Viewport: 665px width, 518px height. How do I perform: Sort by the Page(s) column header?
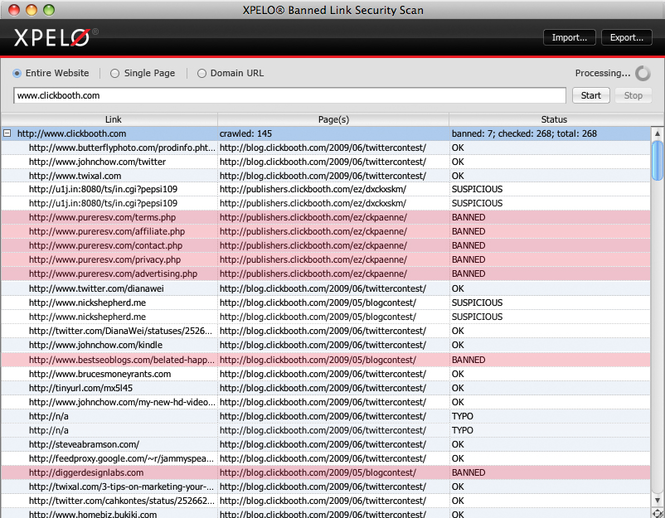333,120
